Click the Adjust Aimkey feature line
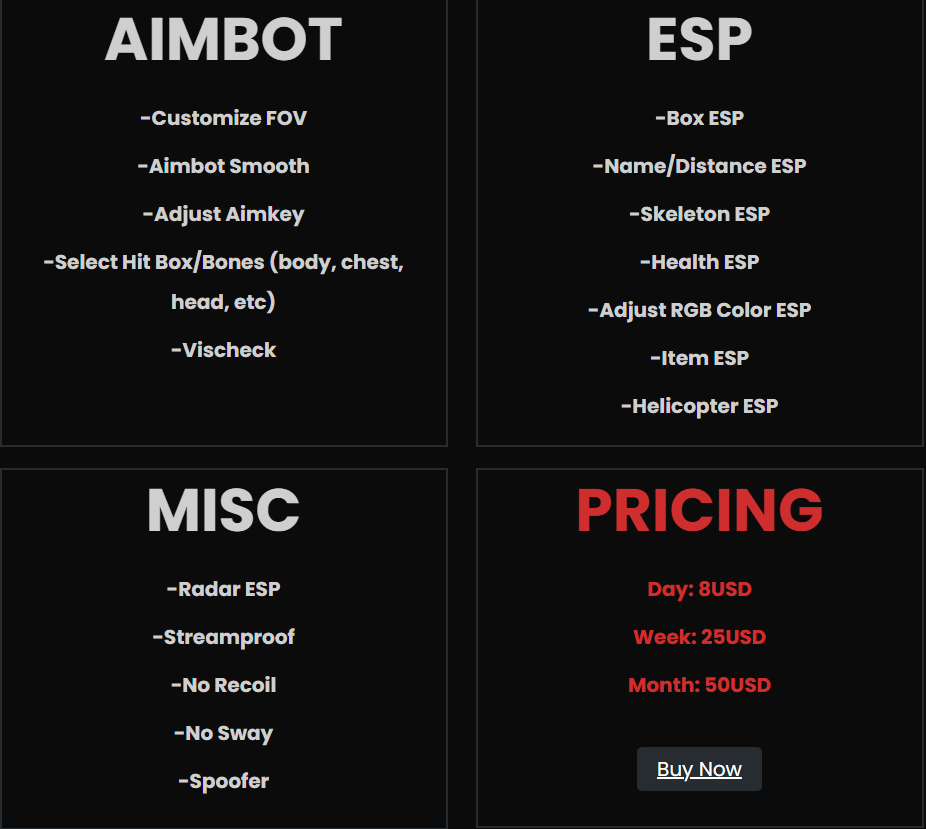 tap(223, 214)
